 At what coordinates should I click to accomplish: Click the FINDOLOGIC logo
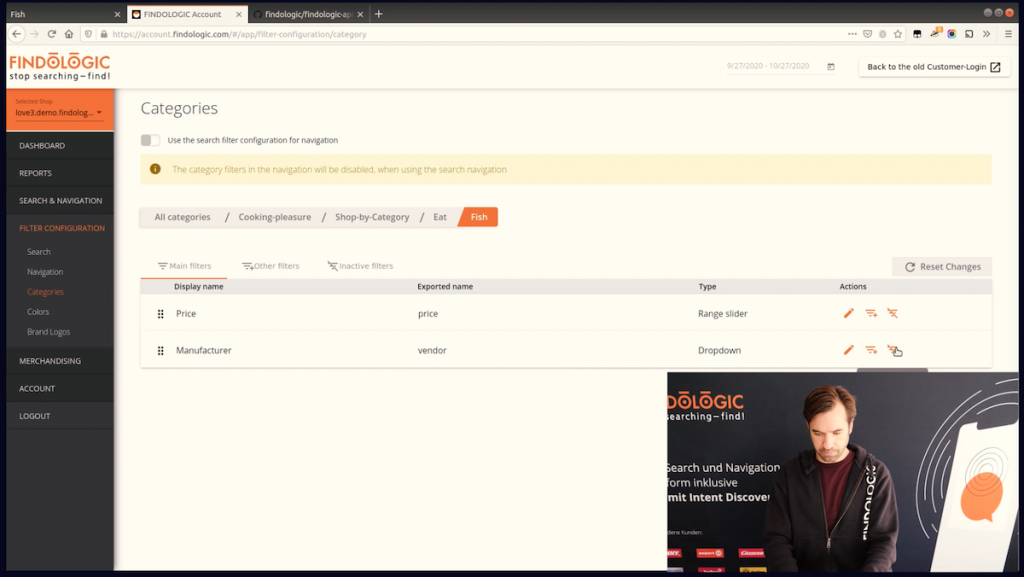(x=59, y=67)
